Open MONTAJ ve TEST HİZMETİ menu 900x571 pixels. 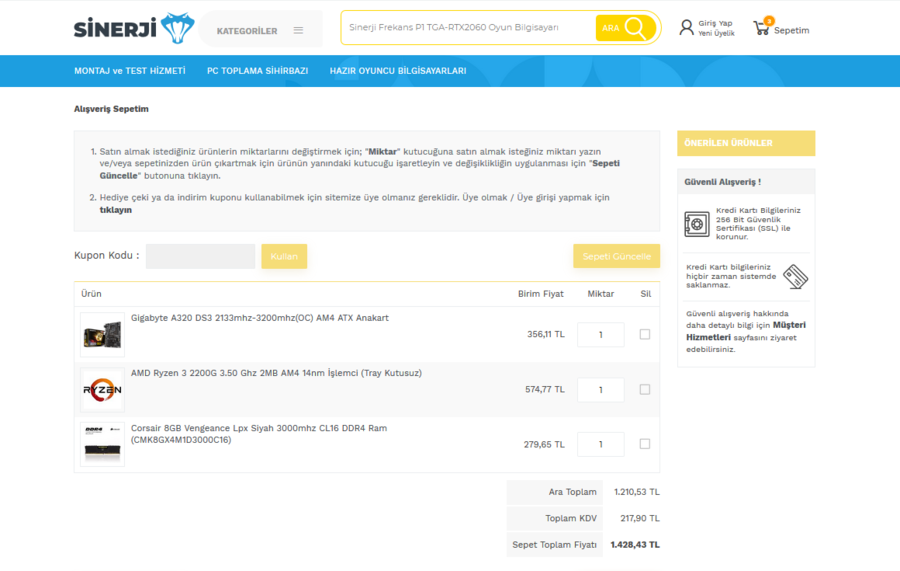[130, 71]
